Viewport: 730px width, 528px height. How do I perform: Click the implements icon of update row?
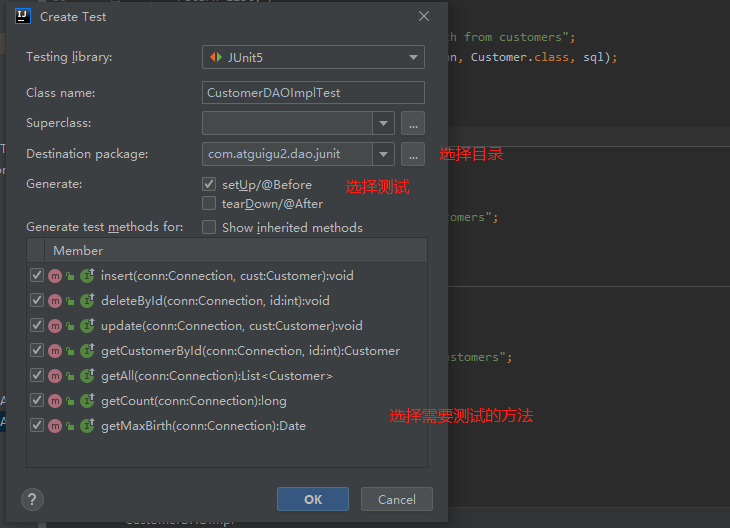point(88,325)
